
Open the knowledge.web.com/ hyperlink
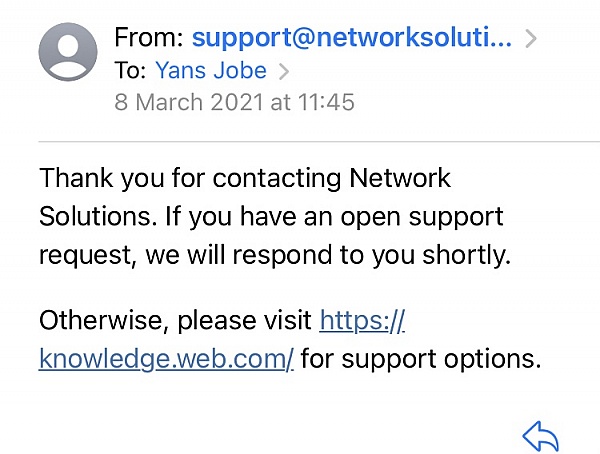[x=166, y=359]
